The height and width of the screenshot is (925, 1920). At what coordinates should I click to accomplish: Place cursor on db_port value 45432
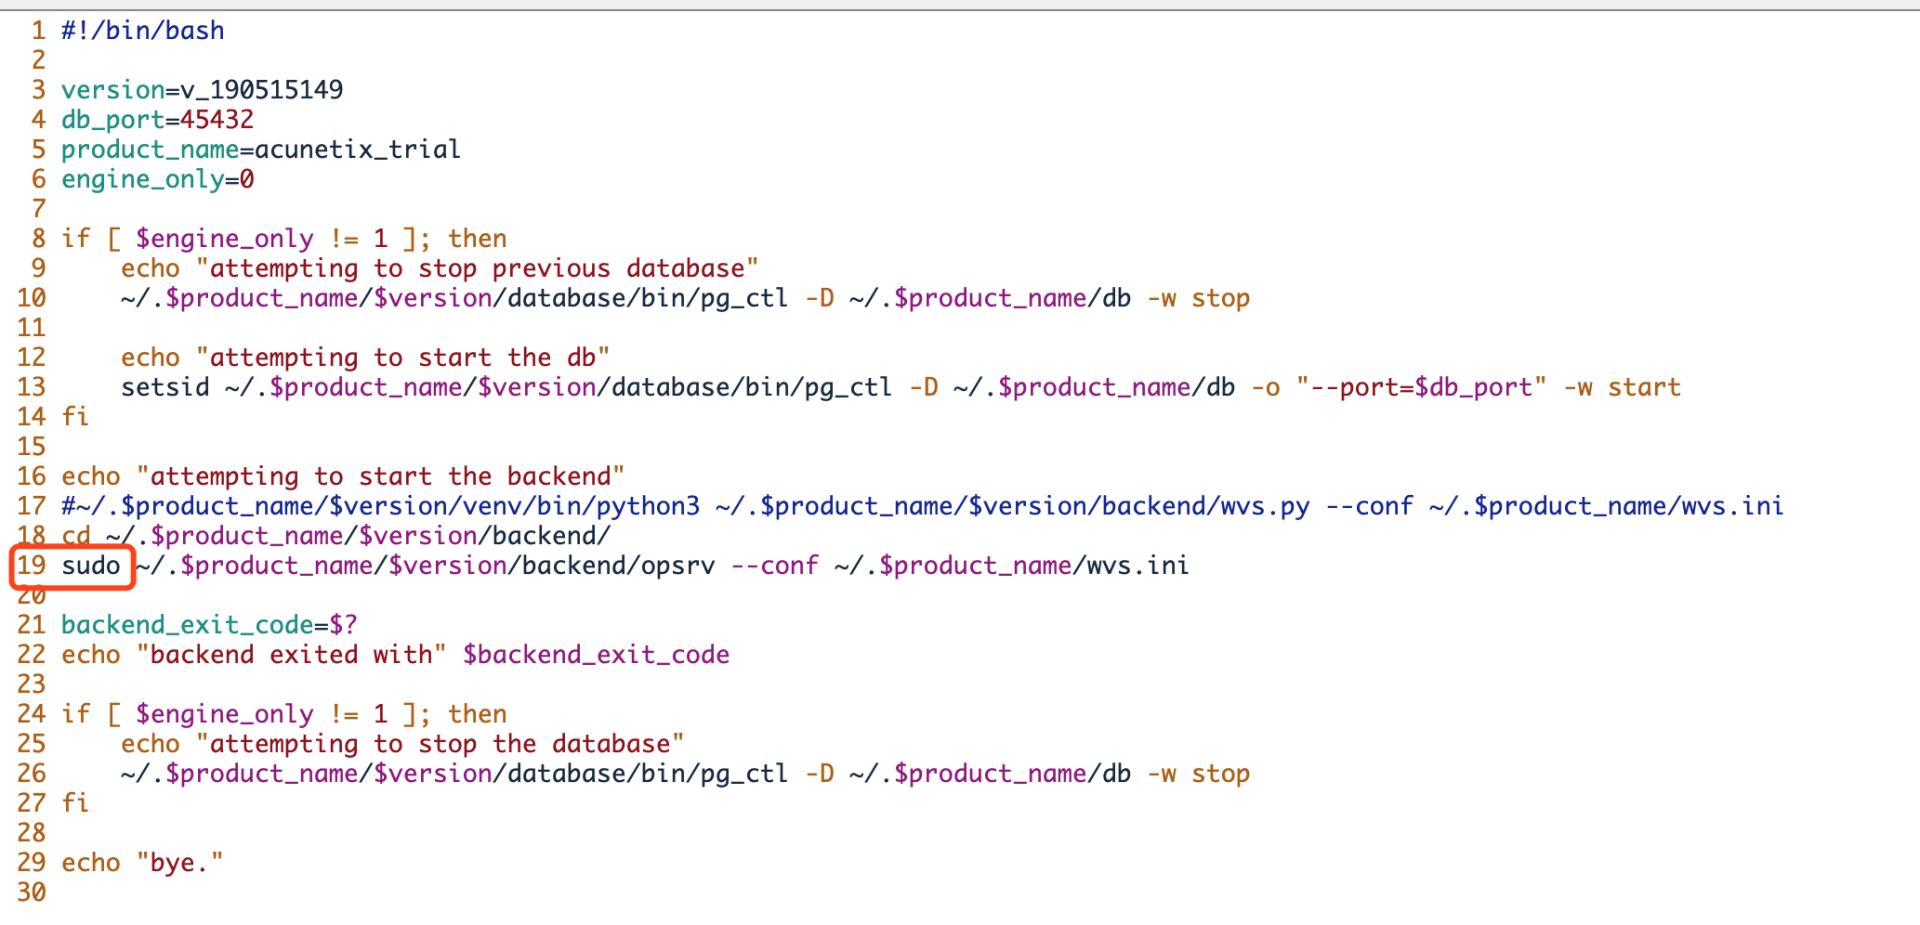tap(216, 120)
